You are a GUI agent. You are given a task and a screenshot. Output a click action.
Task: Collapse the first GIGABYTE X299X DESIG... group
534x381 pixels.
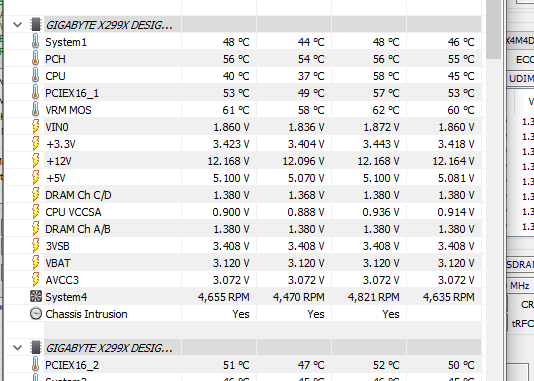[17, 25]
